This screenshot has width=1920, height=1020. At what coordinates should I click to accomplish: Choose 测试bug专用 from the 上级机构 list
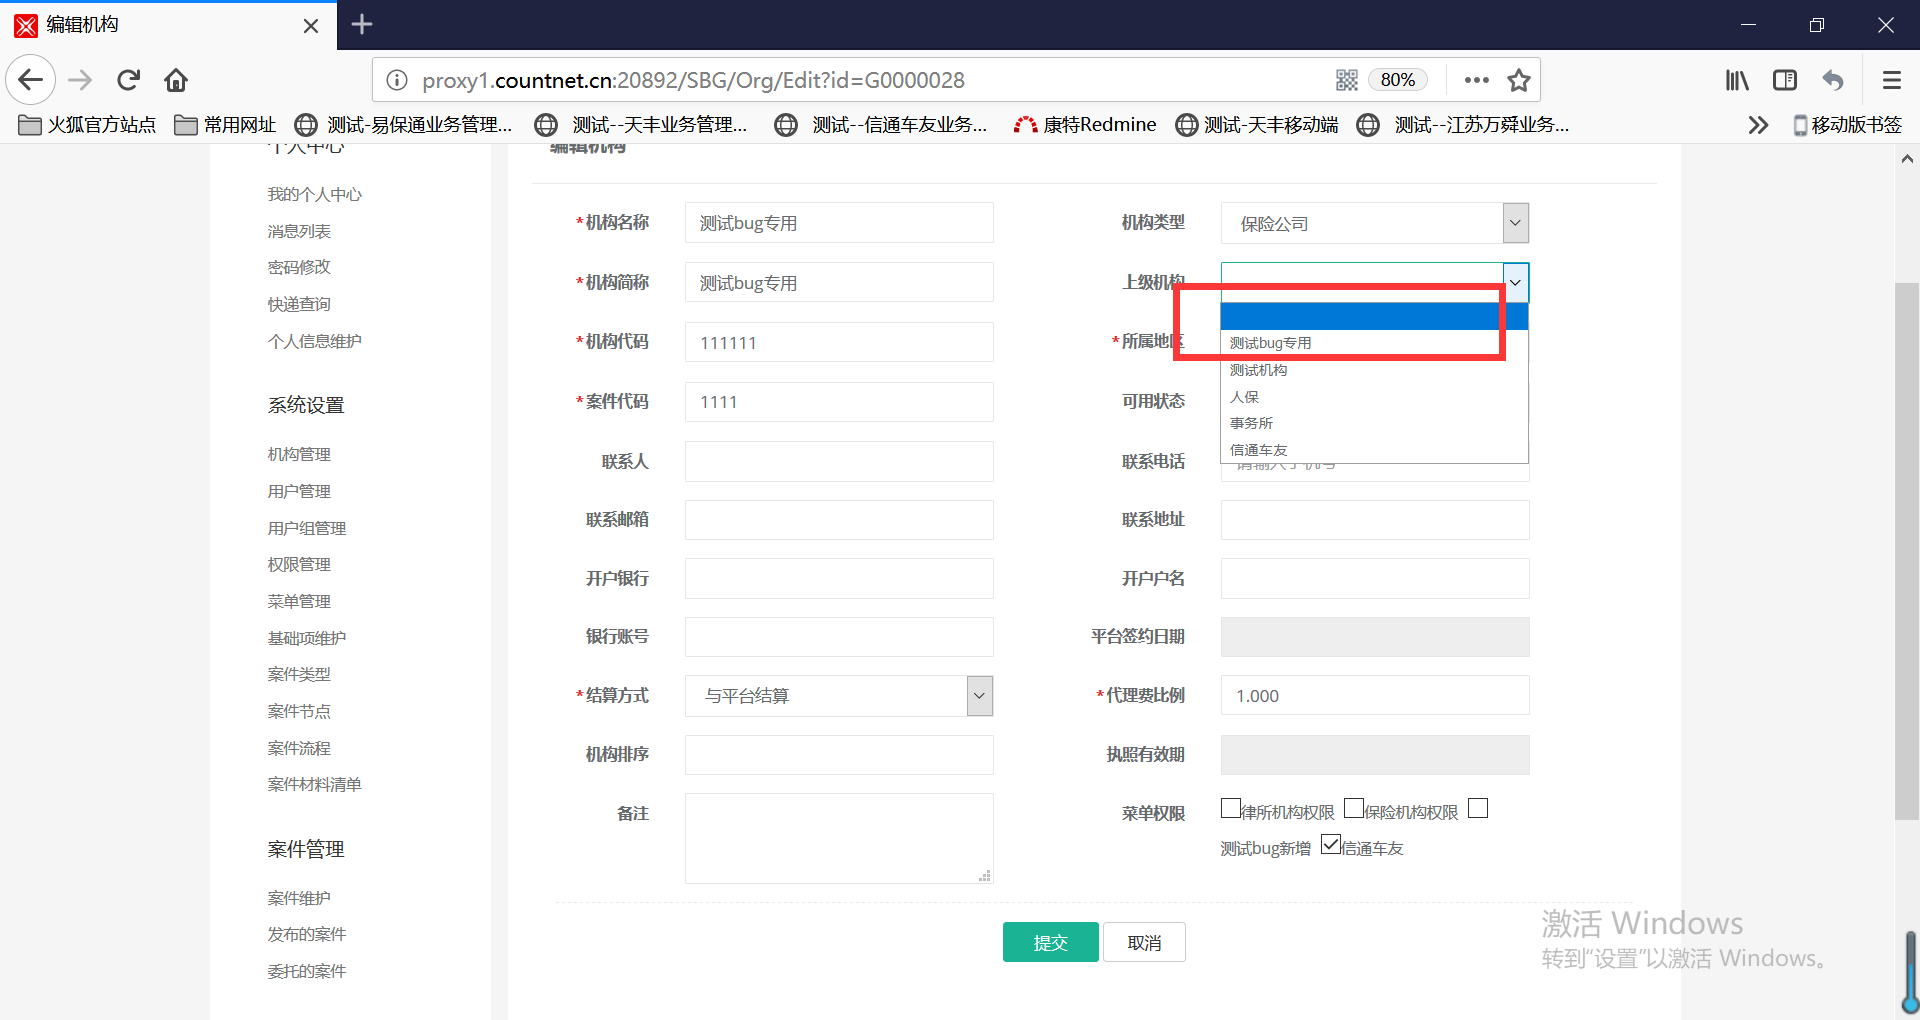coord(1374,343)
